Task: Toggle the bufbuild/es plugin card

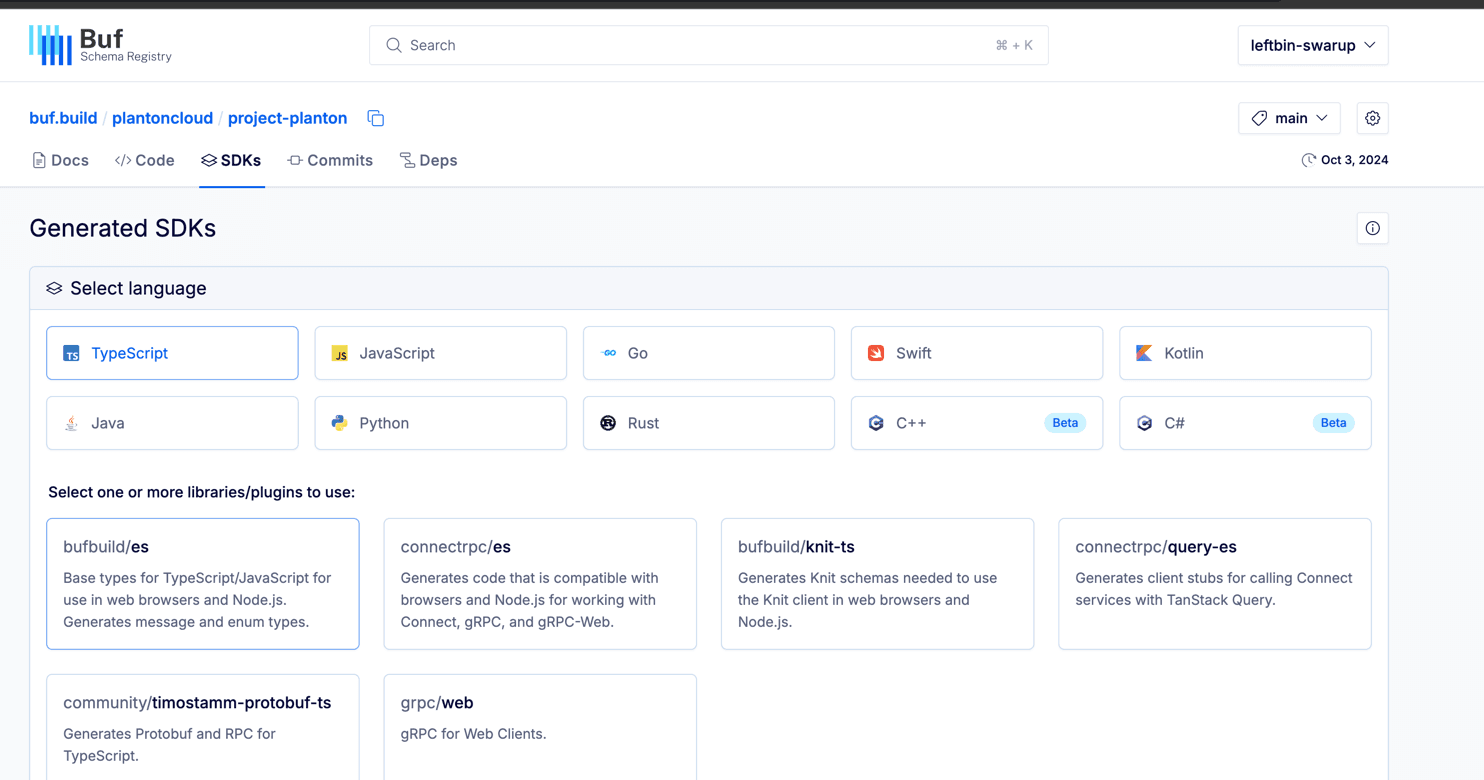Action: tap(203, 584)
